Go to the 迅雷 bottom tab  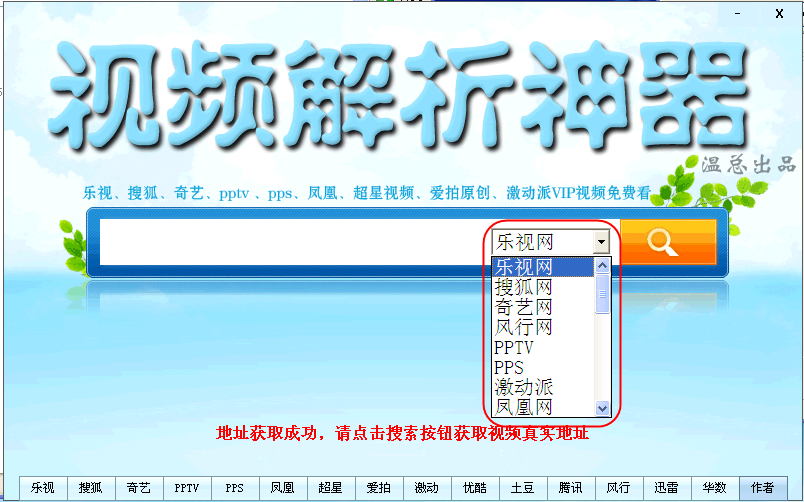667,487
